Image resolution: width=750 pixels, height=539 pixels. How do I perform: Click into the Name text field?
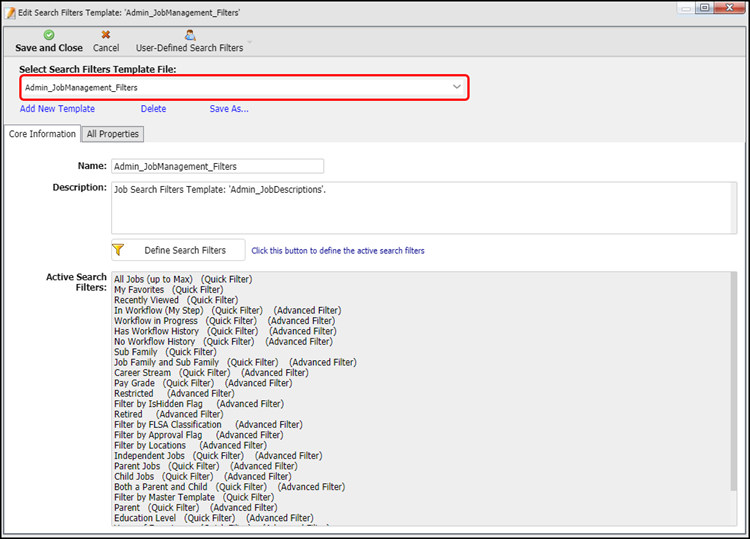(x=217, y=166)
